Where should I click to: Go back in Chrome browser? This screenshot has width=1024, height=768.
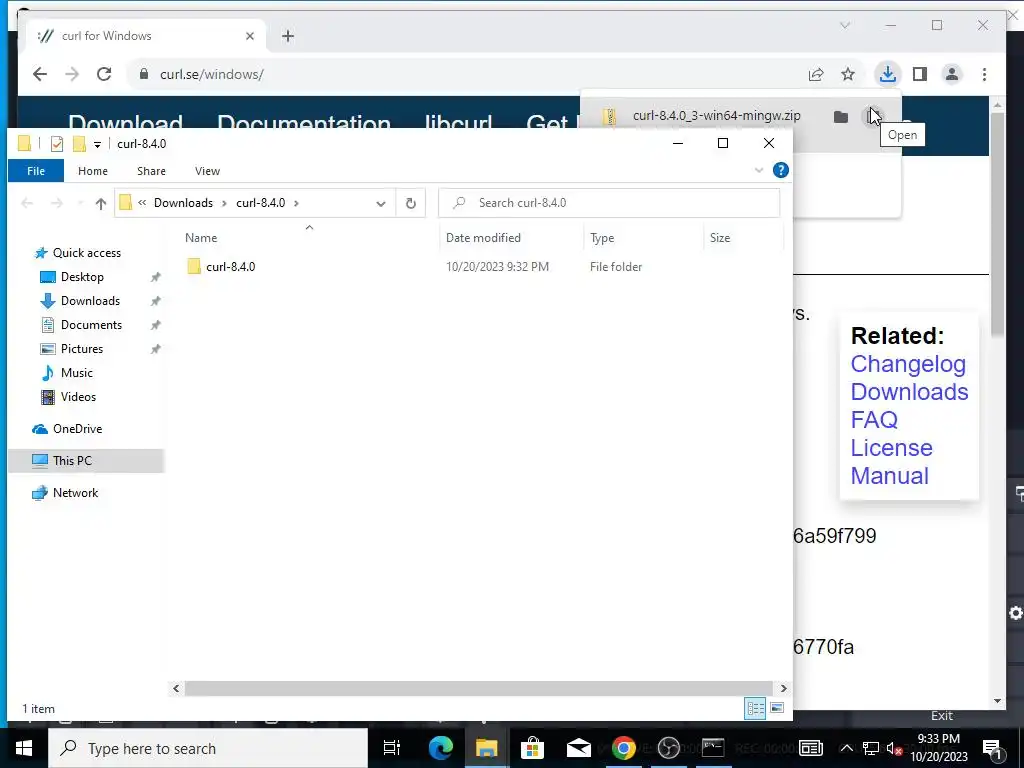[x=40, y=74]
